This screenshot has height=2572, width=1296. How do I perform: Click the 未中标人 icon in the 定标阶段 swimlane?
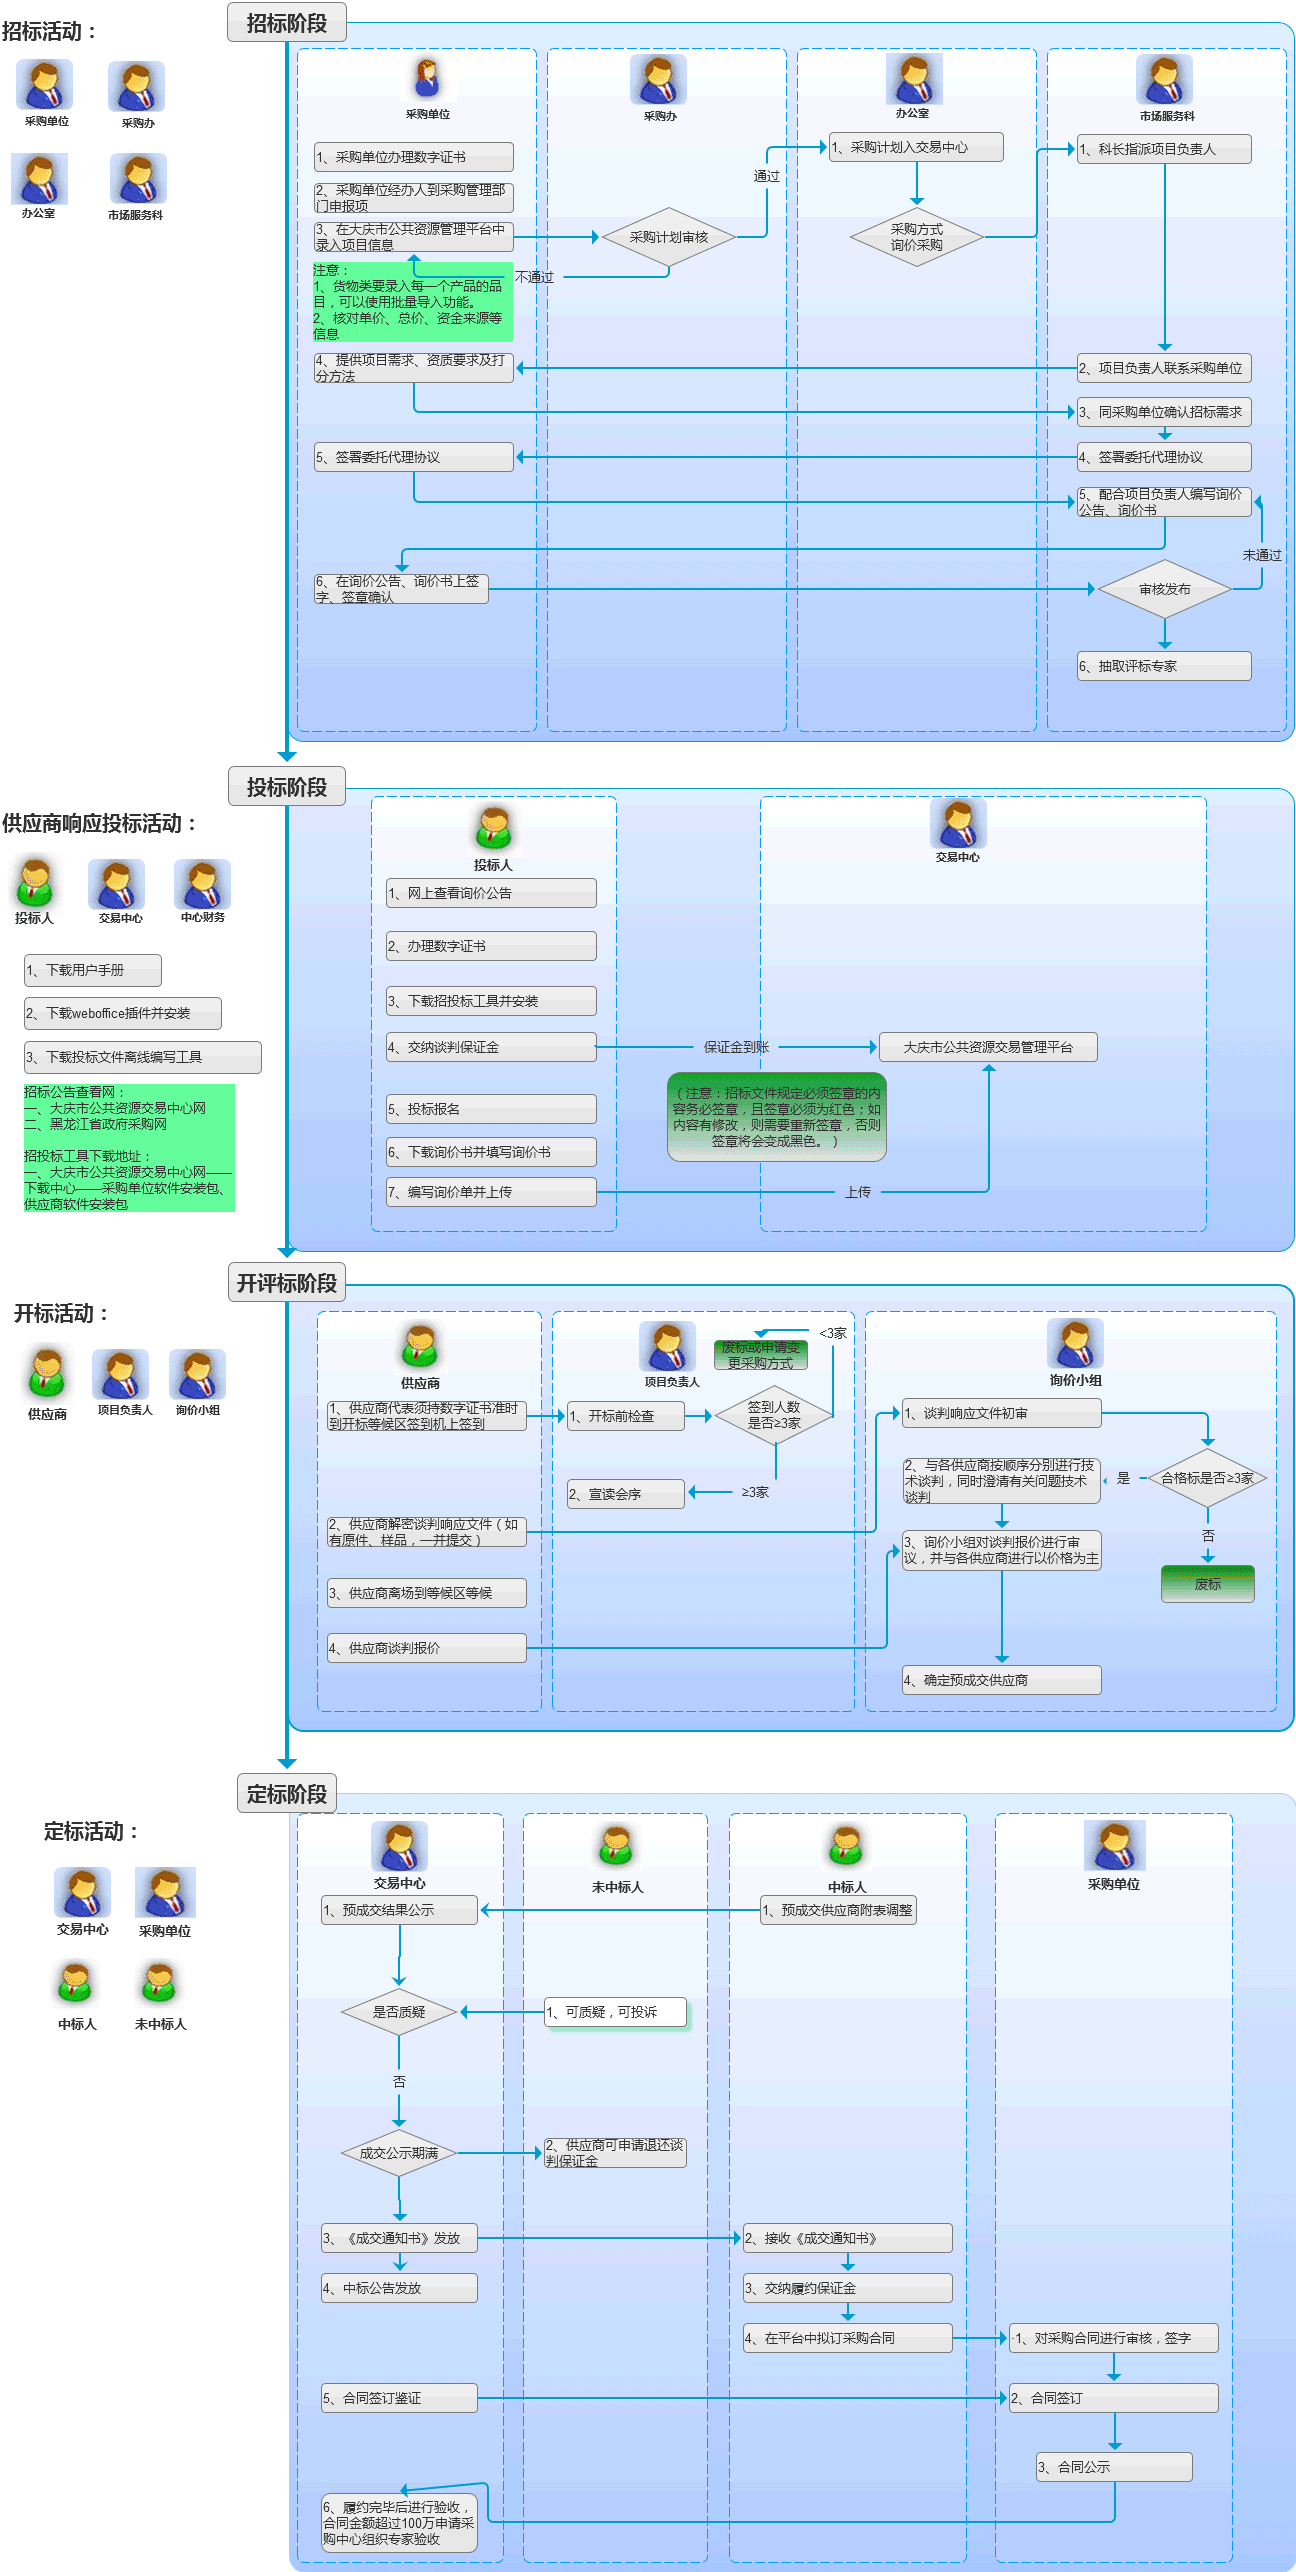click(x=616, y=1846)
